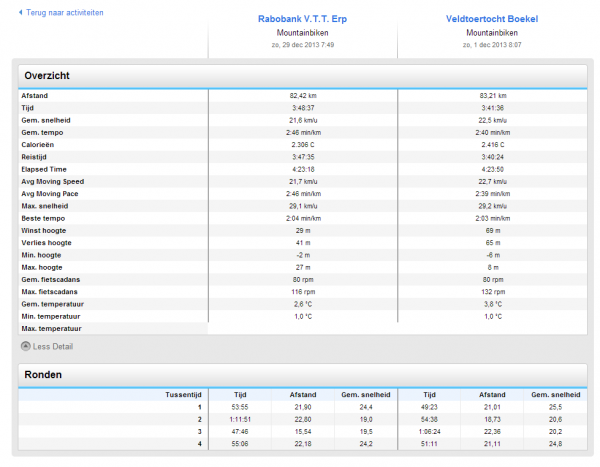Screen dimensions: 600x467
Task: Click the Afstand row label in Overzicht
Action: [x=36, y=96]
